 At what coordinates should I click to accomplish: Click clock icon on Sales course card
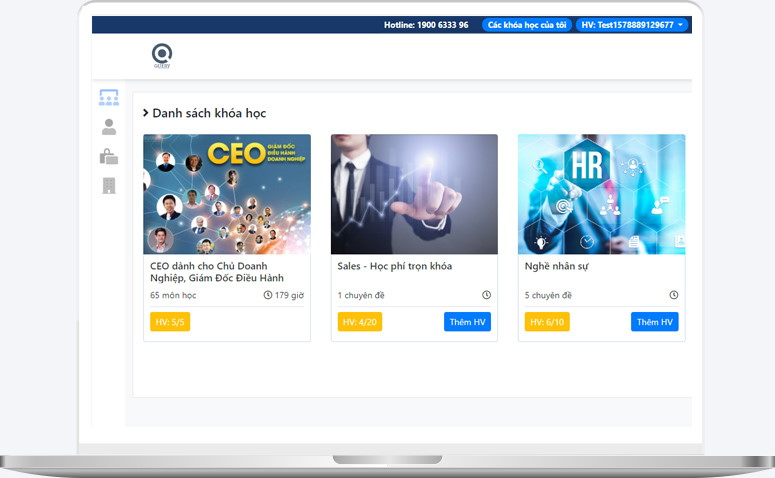[486, 295]
